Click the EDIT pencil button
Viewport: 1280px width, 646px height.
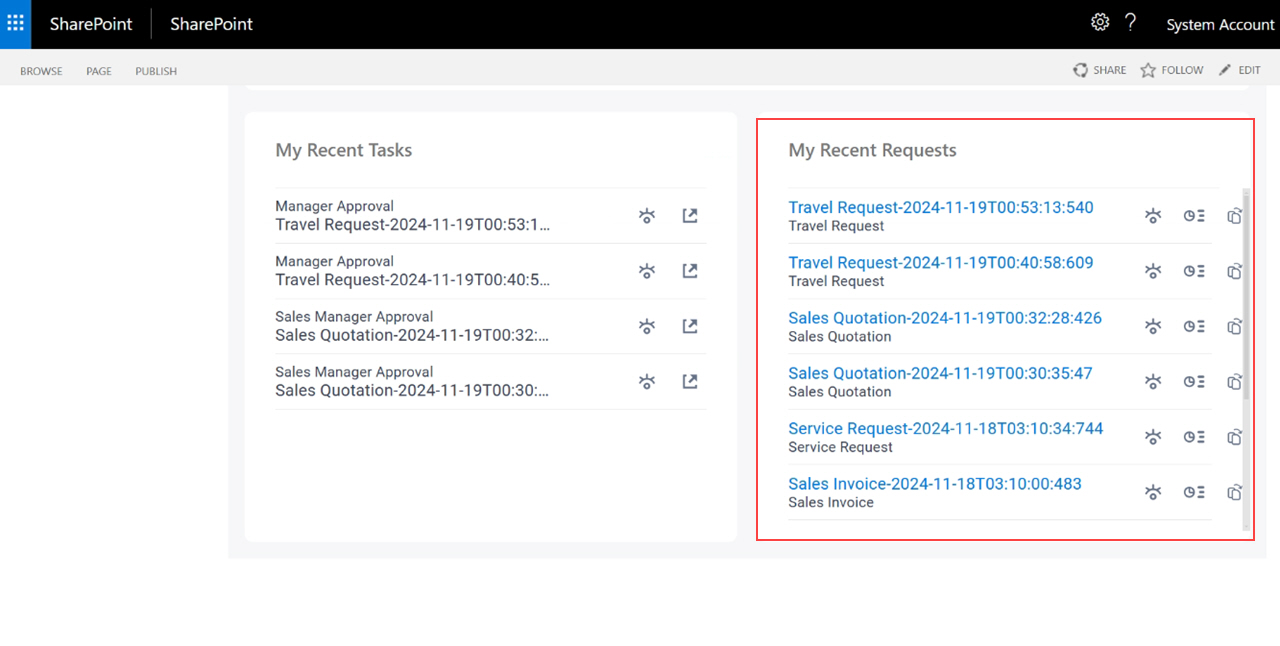[1240, 70]
